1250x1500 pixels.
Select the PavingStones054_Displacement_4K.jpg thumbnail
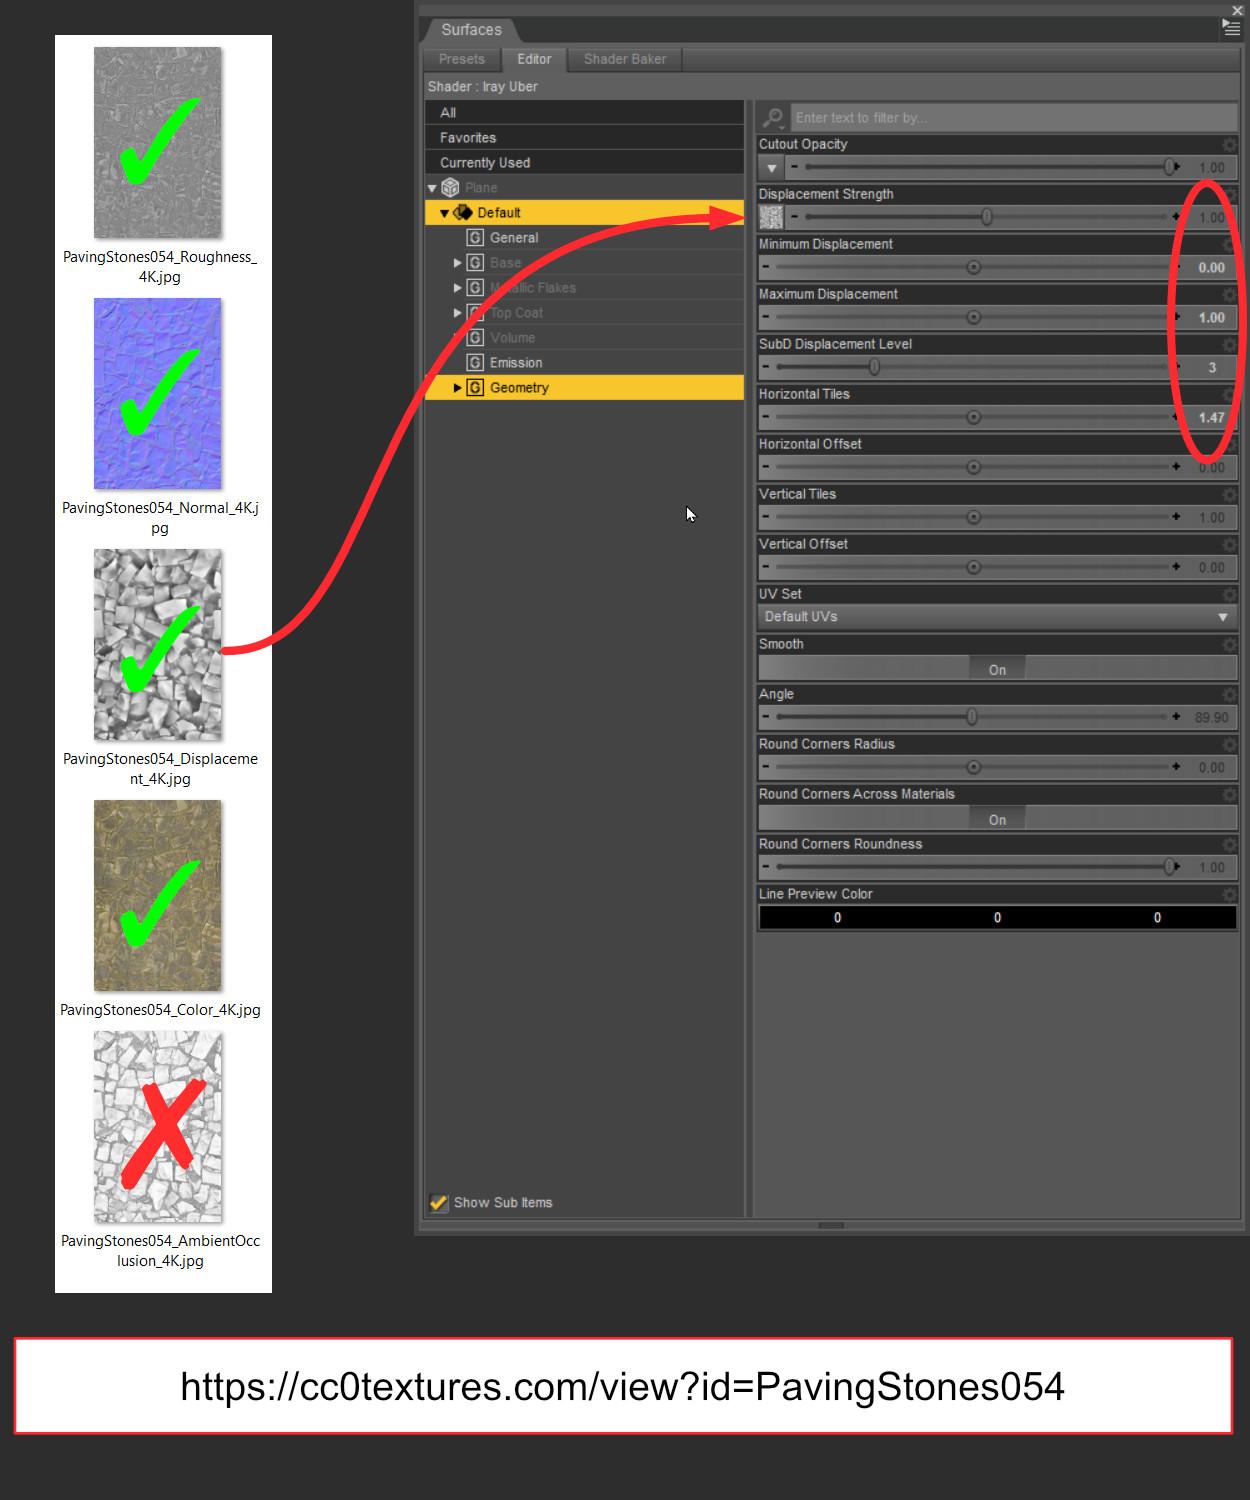coord(158,645)
